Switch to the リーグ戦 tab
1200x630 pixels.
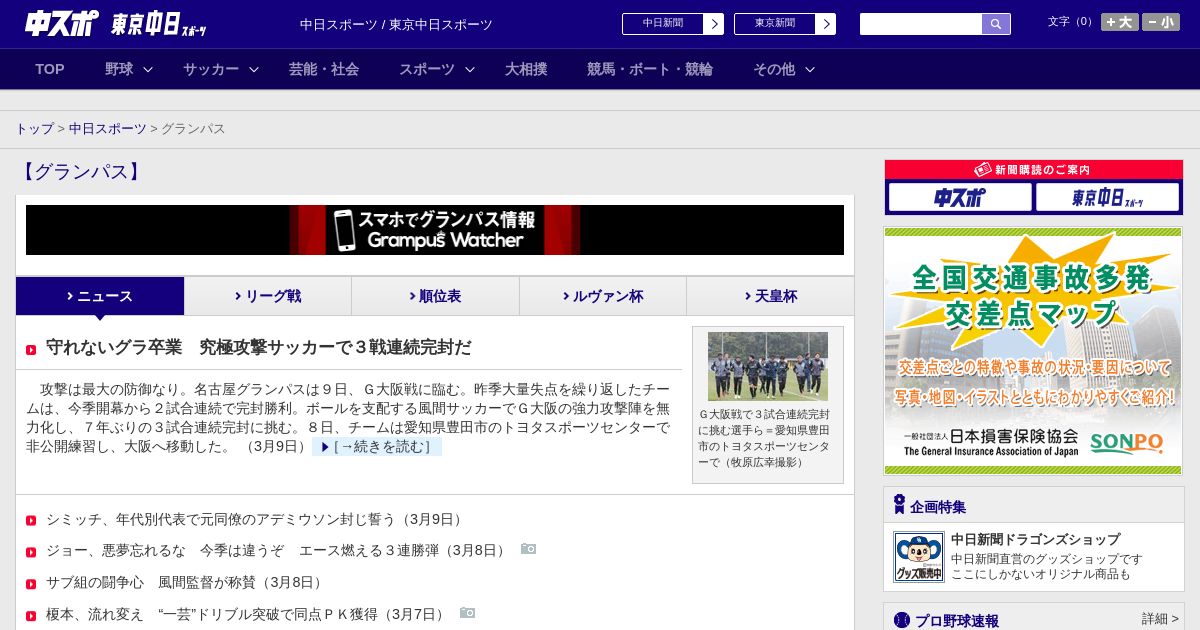(268, 296)
